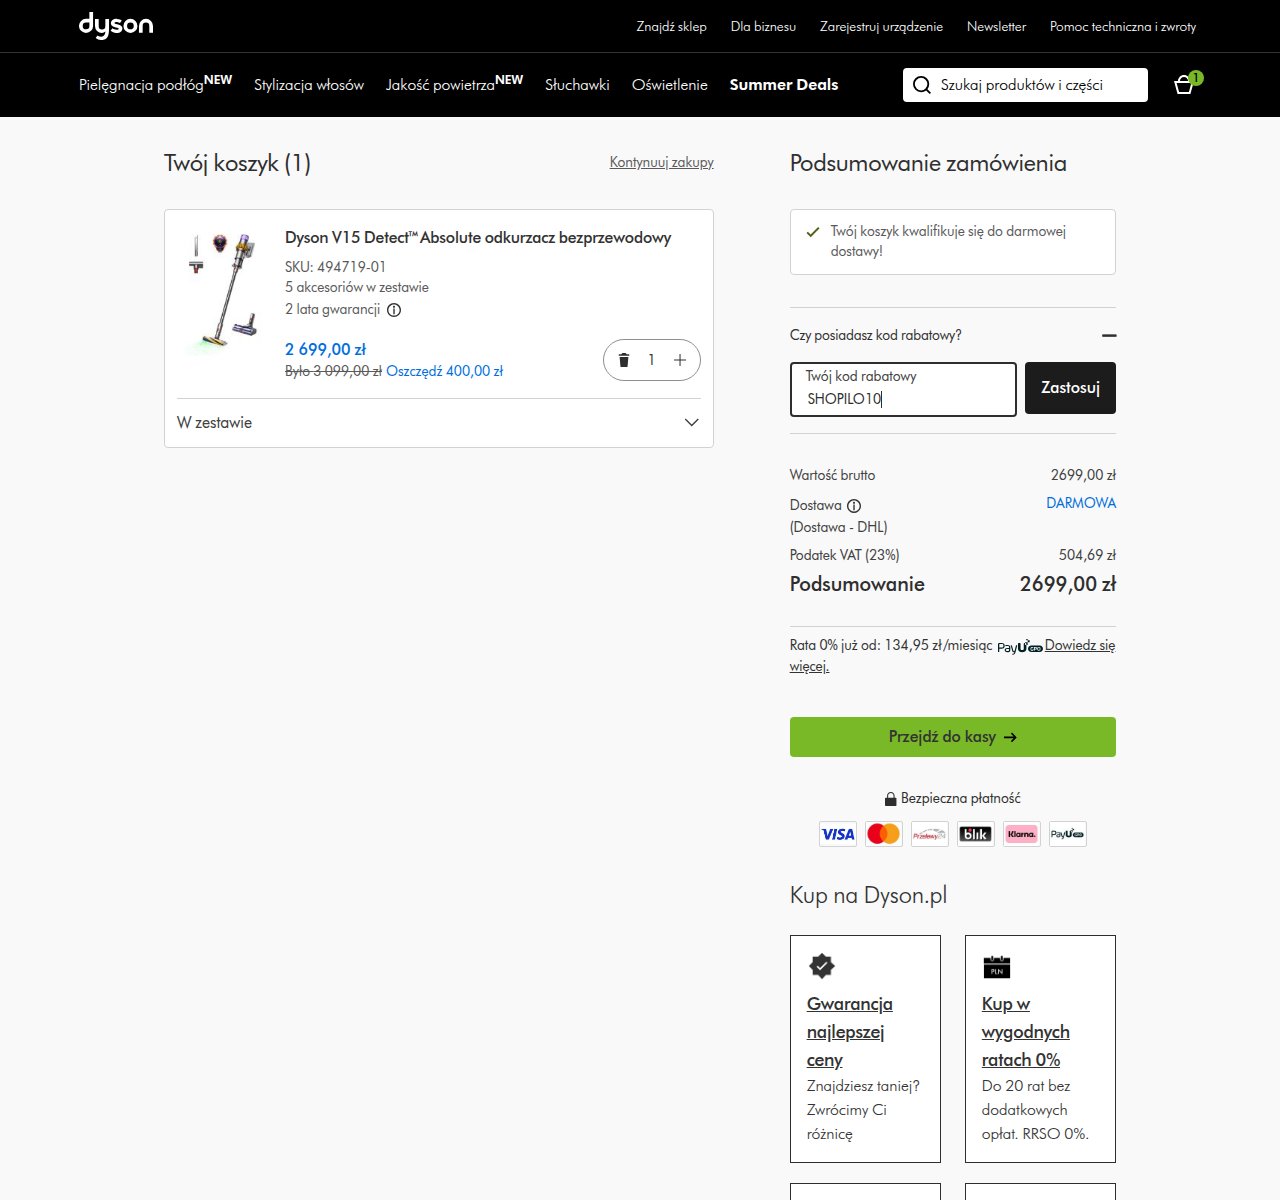The width and height of the screenshot is (1280, 1200).
Task: Click the Visa payment icon
Action: (x=838, y=834)
